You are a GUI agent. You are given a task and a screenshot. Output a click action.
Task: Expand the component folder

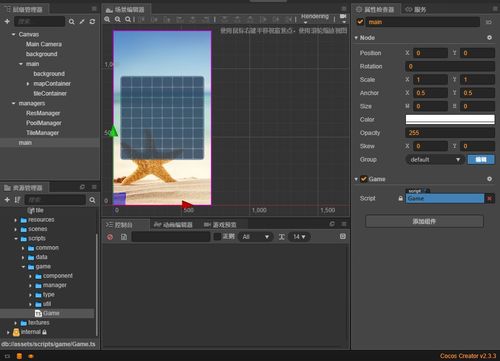[x=30, y=276]
